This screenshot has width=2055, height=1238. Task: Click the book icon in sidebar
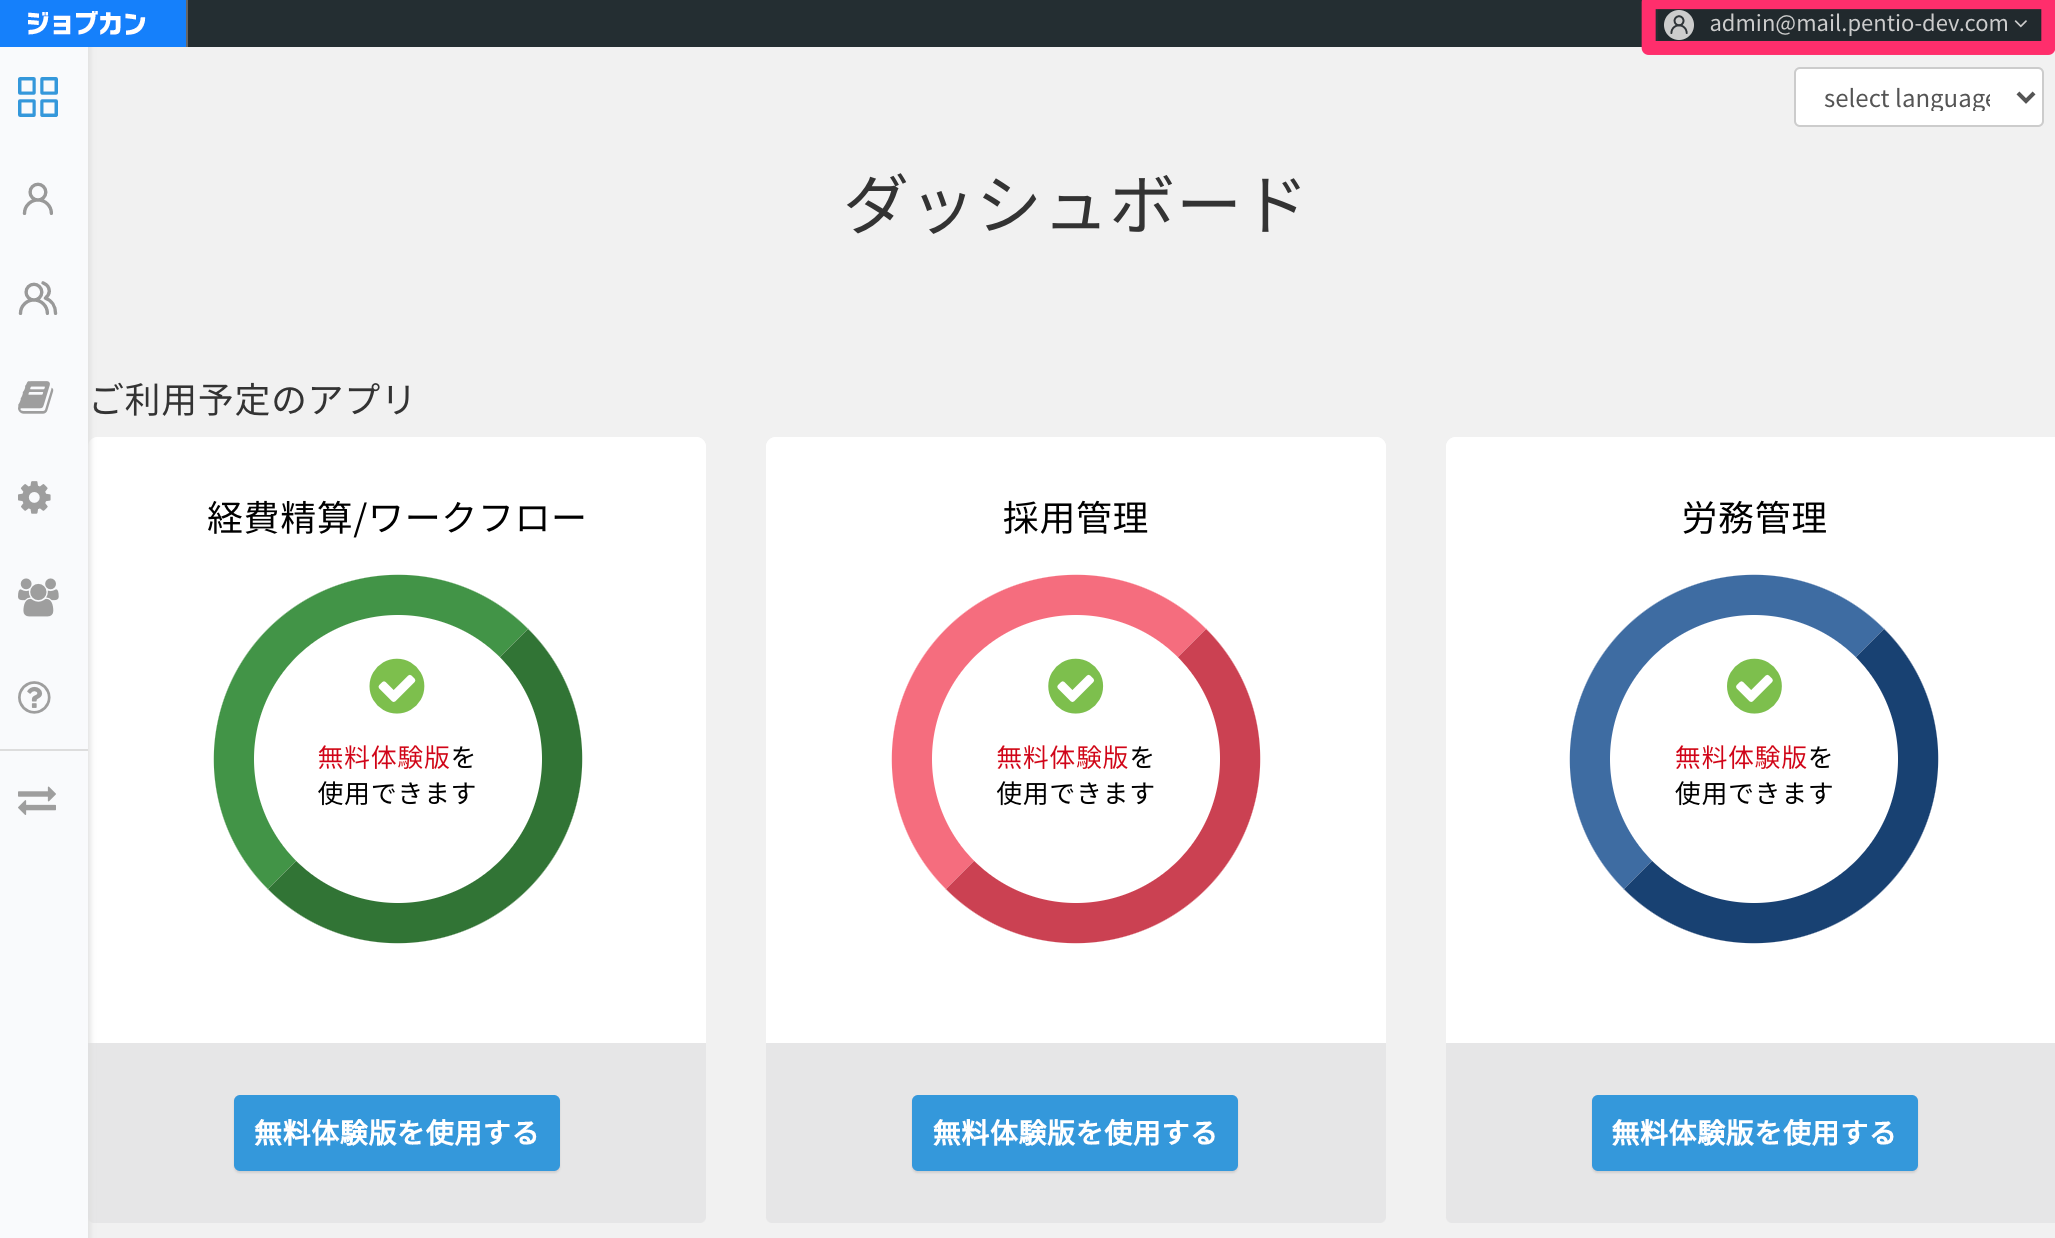(x=37, y=397)
